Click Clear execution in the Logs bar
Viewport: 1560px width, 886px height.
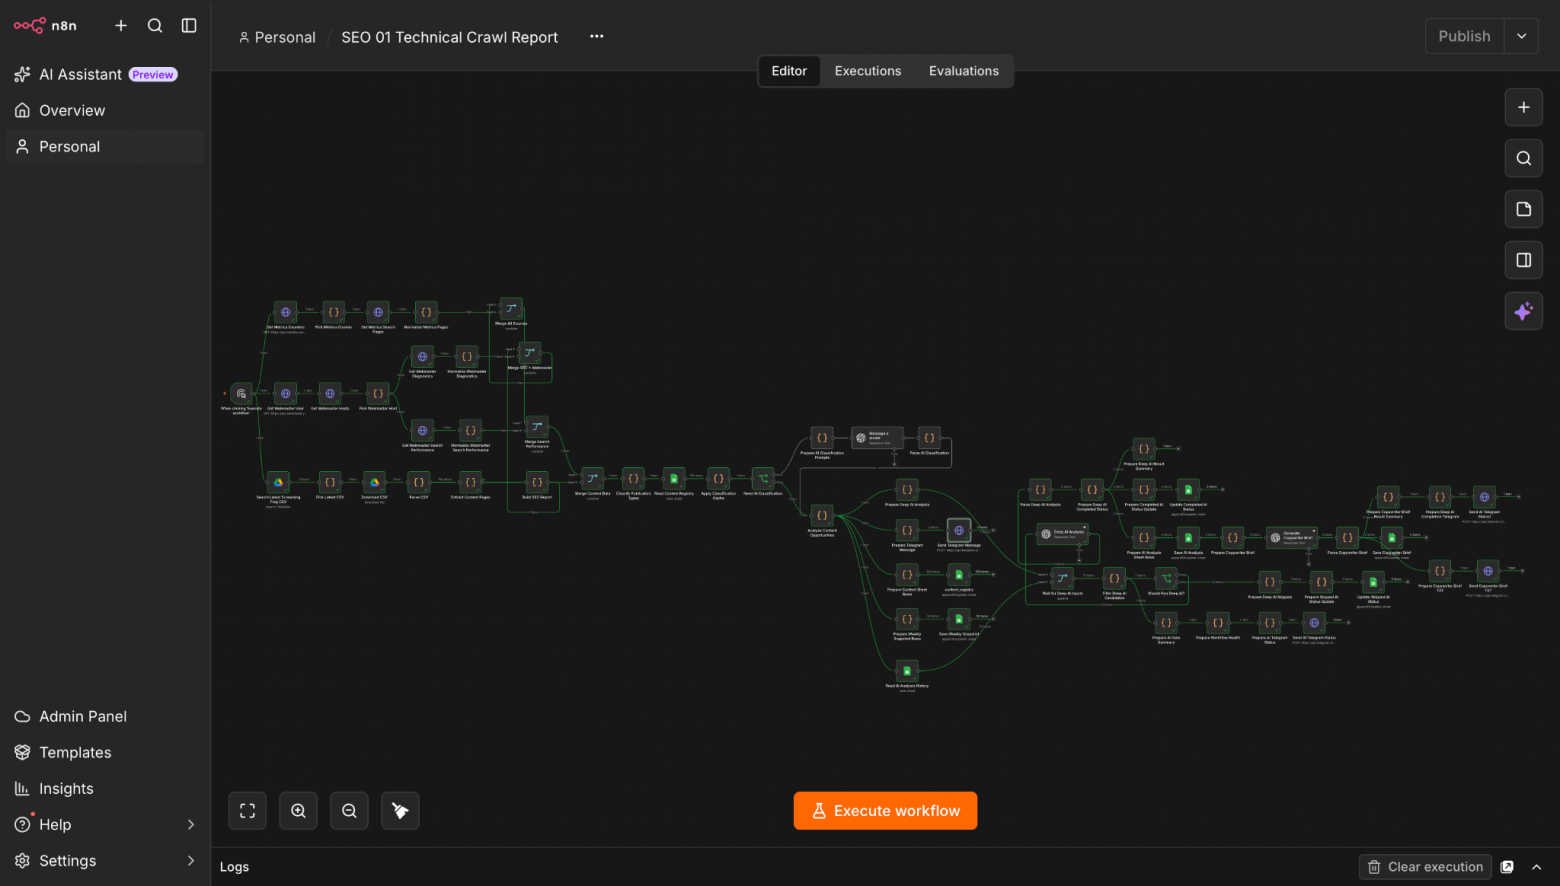[1425, 867]
